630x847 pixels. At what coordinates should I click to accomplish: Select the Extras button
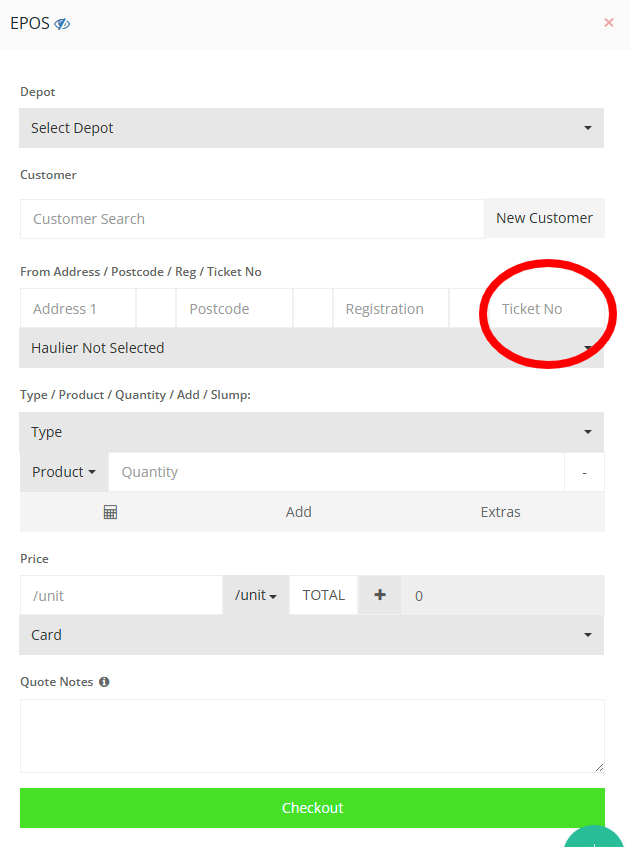[500, 512]
